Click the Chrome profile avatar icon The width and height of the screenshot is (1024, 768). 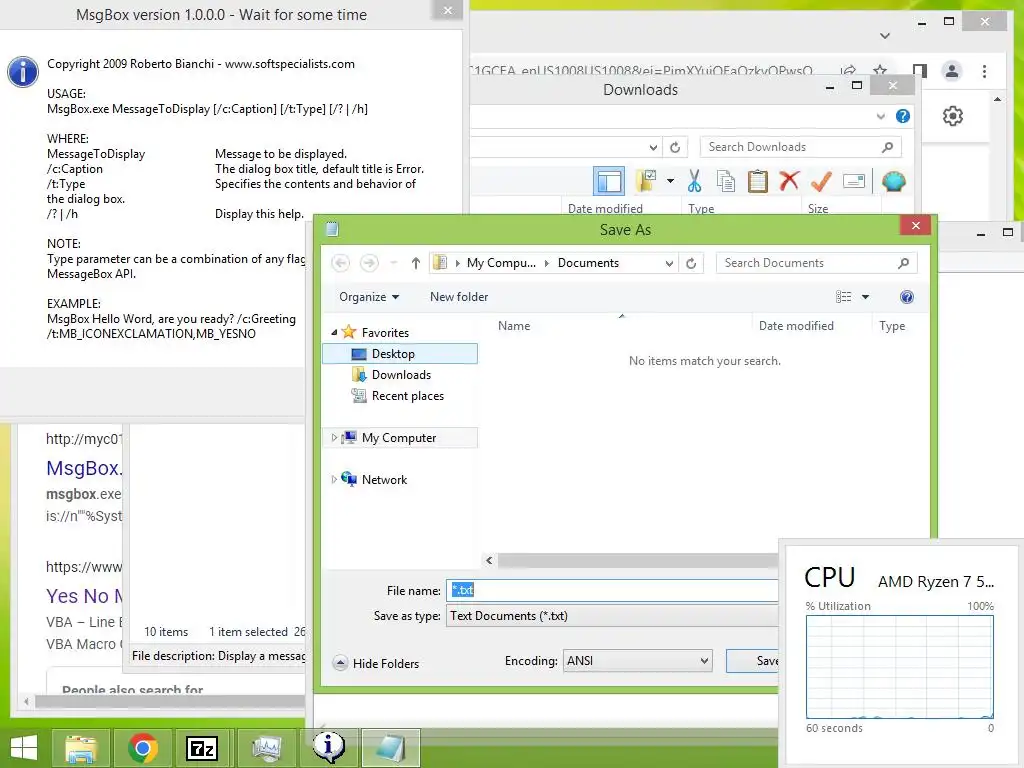click(x=952, y=71)
